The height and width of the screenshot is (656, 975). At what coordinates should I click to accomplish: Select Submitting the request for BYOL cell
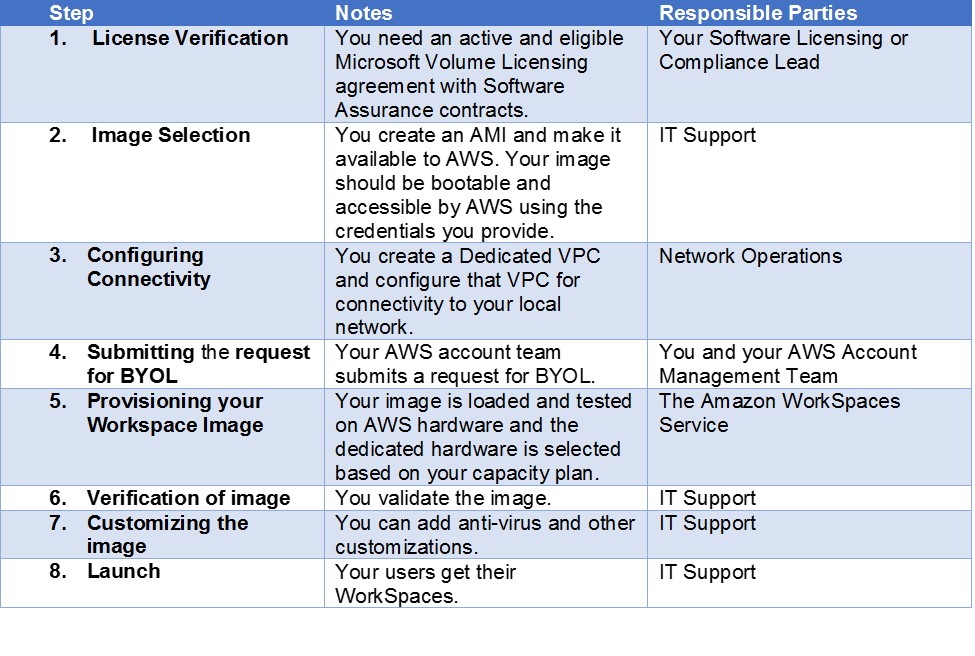(162, 364)
